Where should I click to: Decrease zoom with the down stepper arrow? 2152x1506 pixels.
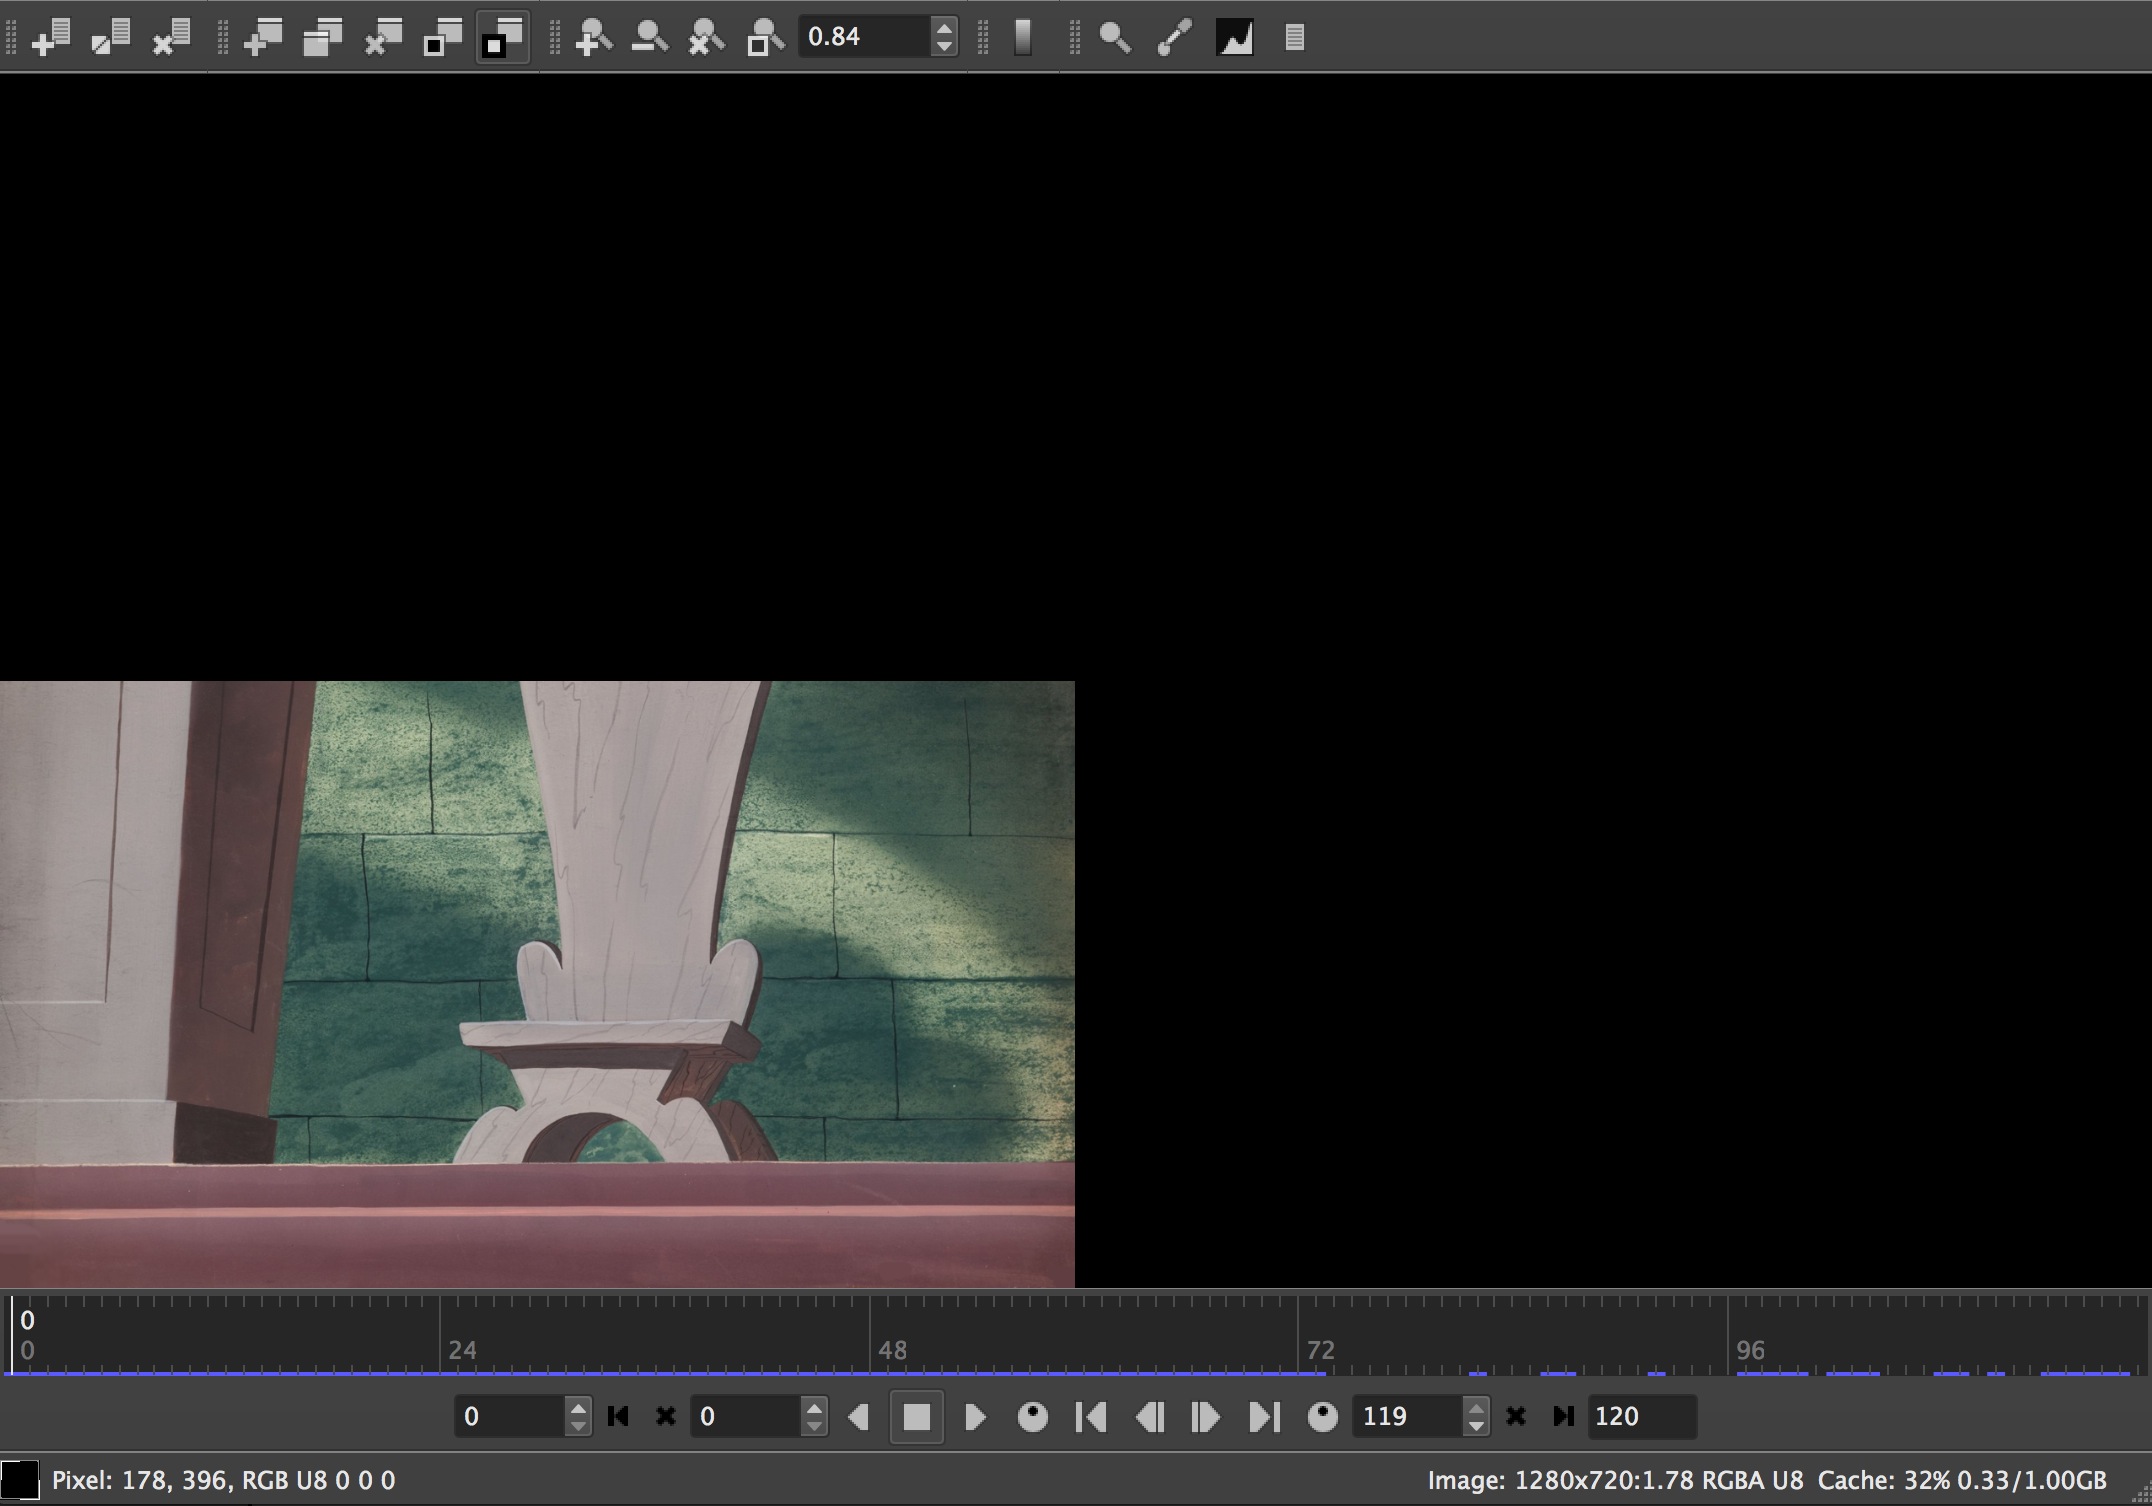(944, 47)
